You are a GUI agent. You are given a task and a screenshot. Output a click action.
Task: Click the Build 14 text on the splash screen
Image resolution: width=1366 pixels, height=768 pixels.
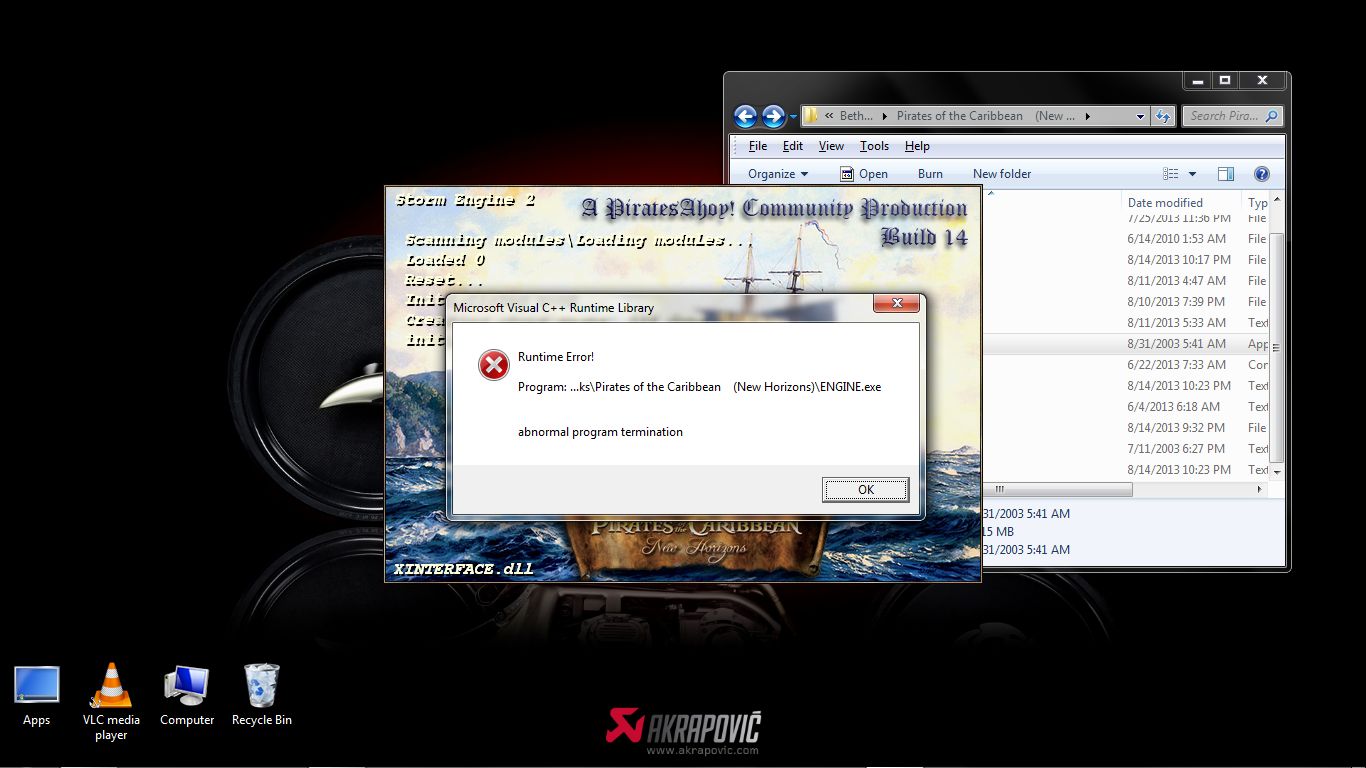[x=924, y=238]
